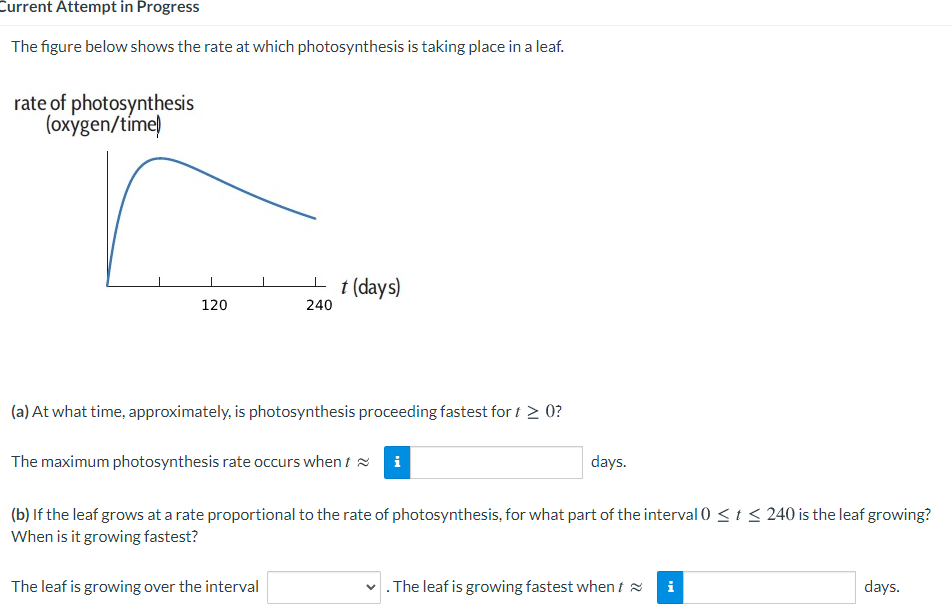Select the days label after the answer box

[x=610, y=461]
